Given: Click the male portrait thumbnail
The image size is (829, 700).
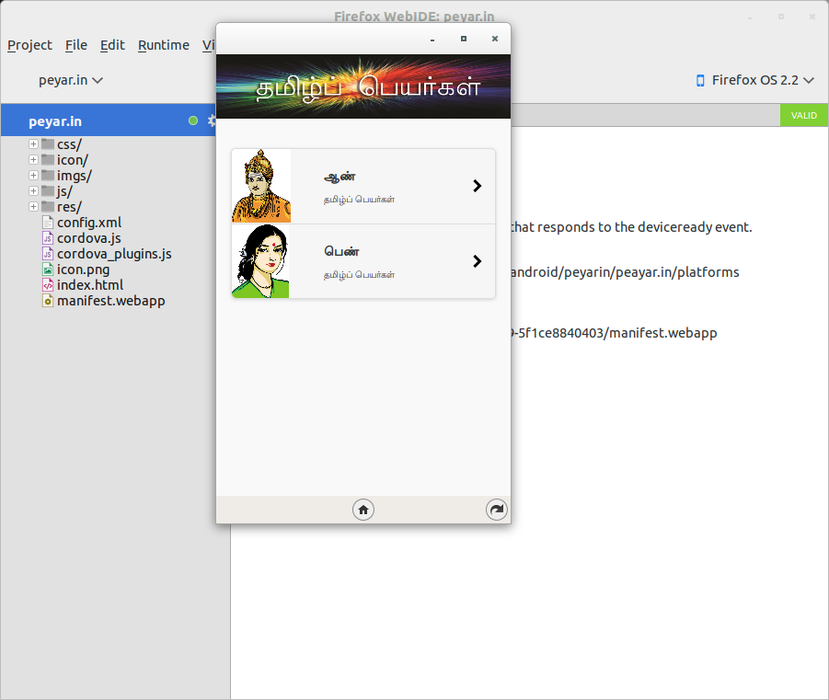Looking at the screenshot, I should point(261,186).
